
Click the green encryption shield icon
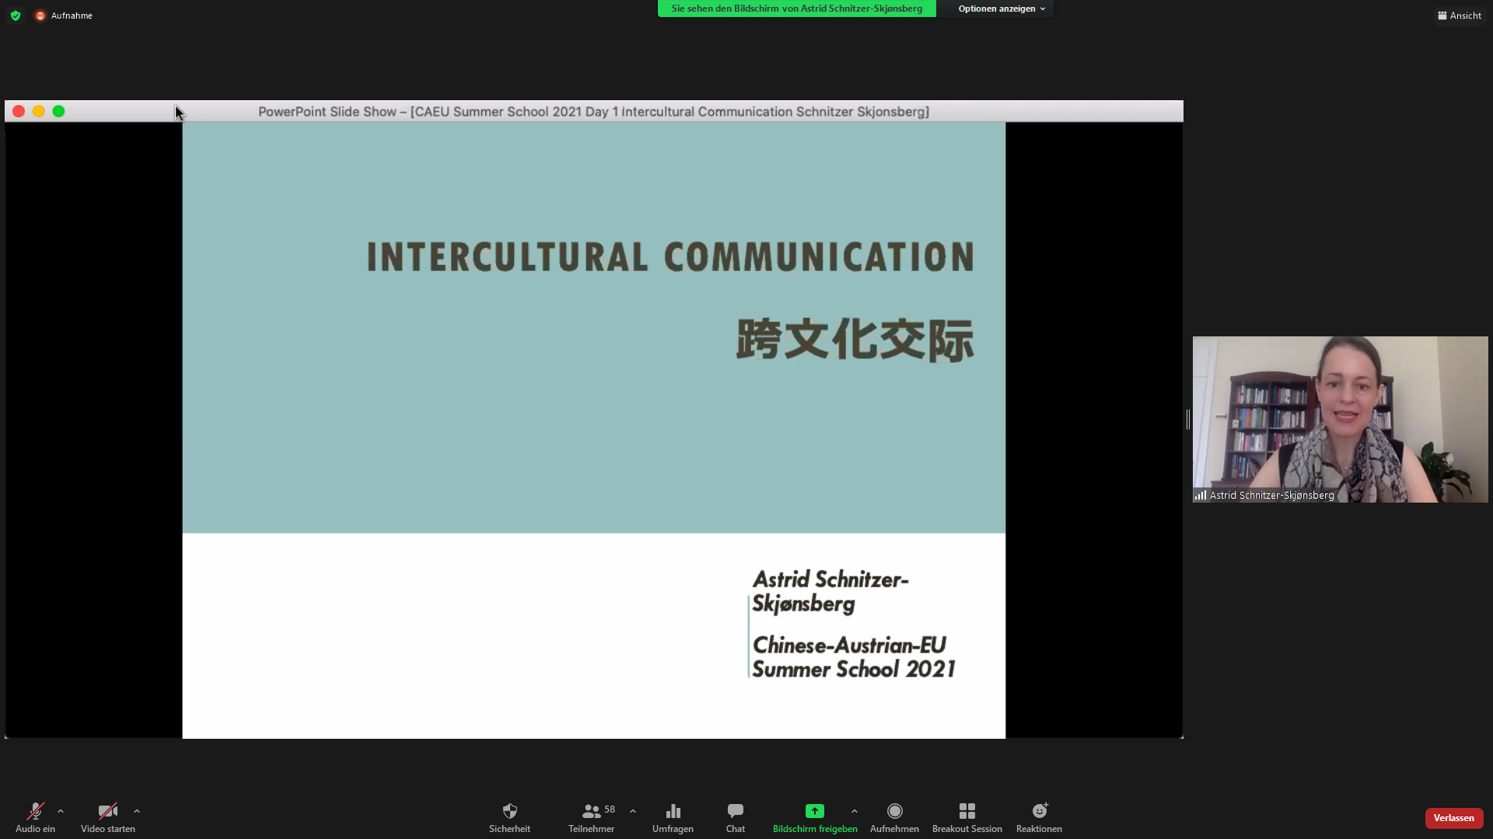tap(15, 16)
